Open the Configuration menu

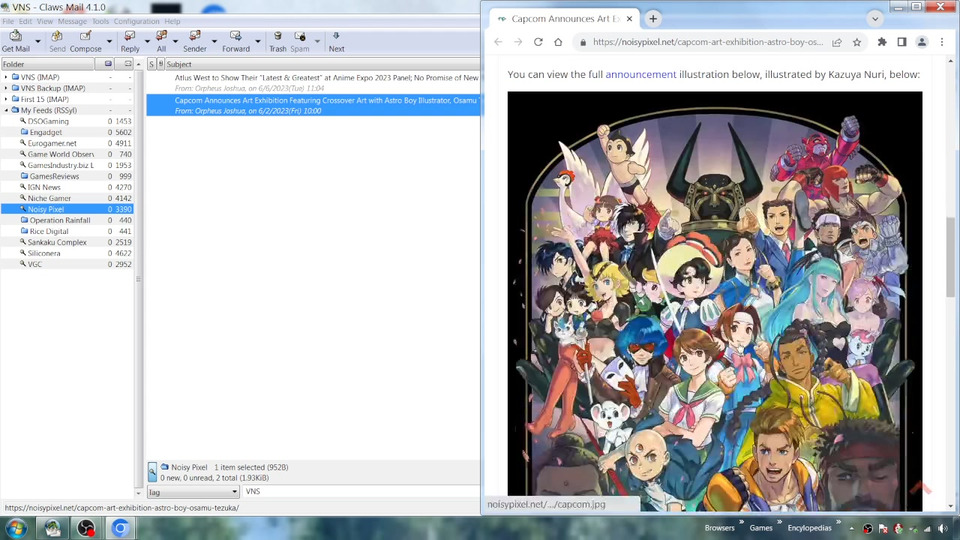click(136, 21)
